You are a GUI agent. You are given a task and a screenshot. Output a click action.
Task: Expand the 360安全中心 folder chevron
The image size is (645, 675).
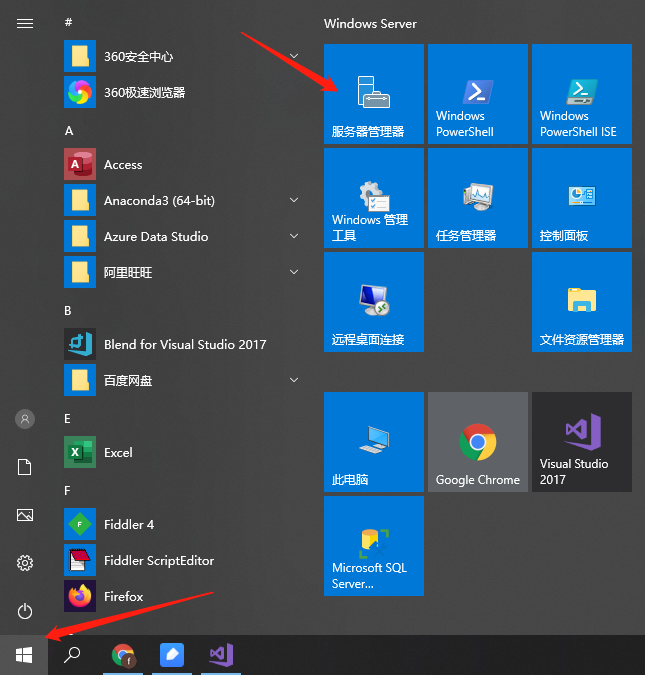(x=294, y=56)
